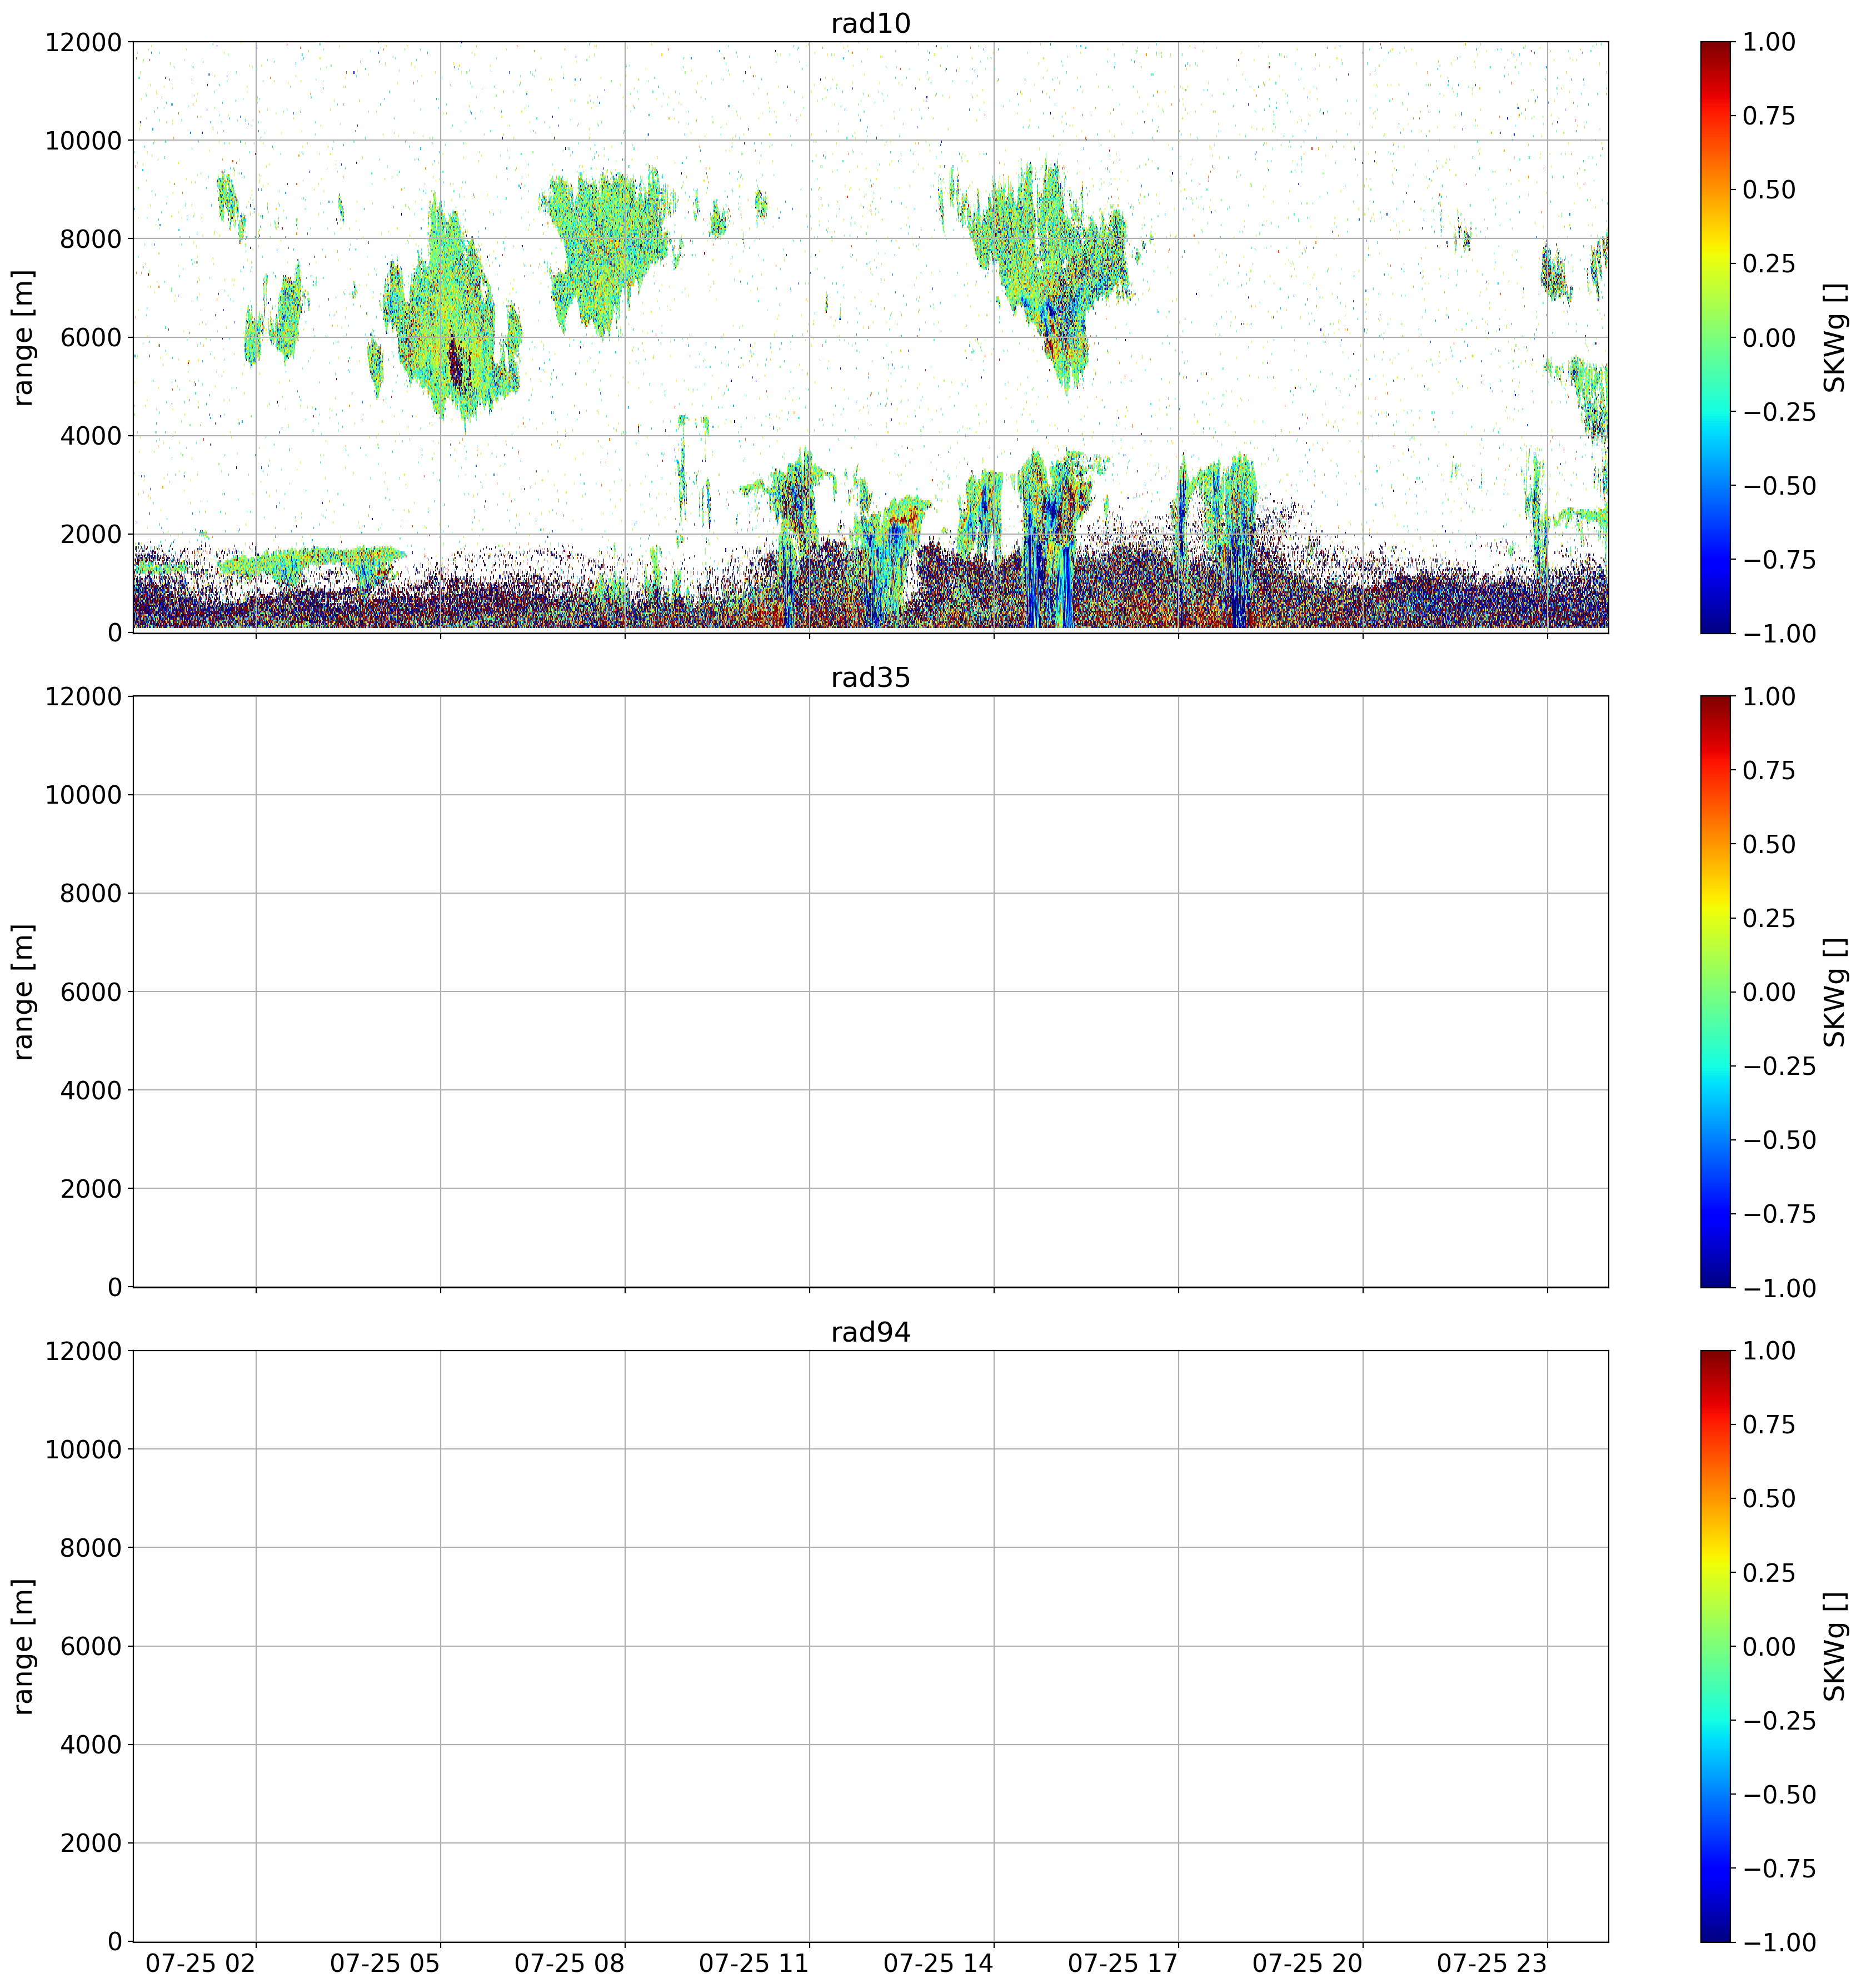Click the rad94 'range [m]' y-axis label
Viewport: 1861px width, 1988px height.
[23, 1646]
